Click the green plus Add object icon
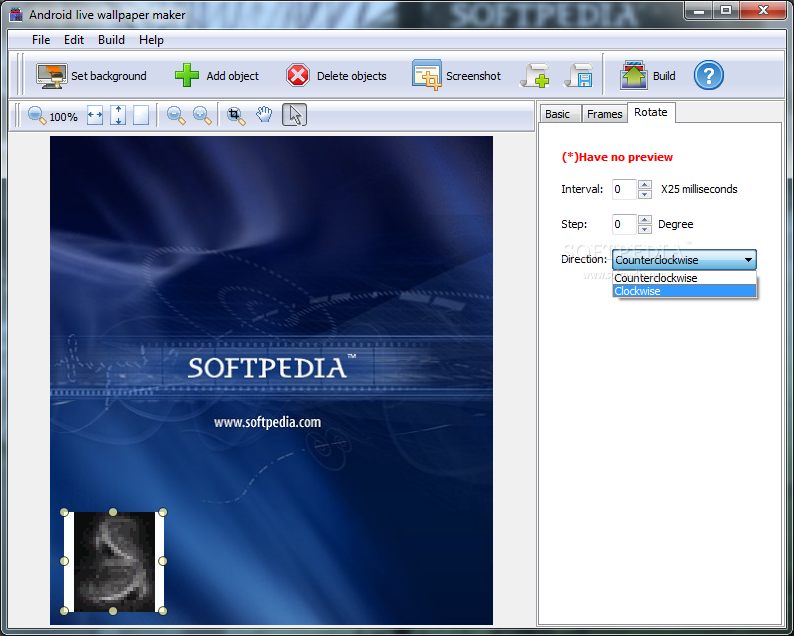The width and height of the screenshot is (794, 636). coord(187,75)
